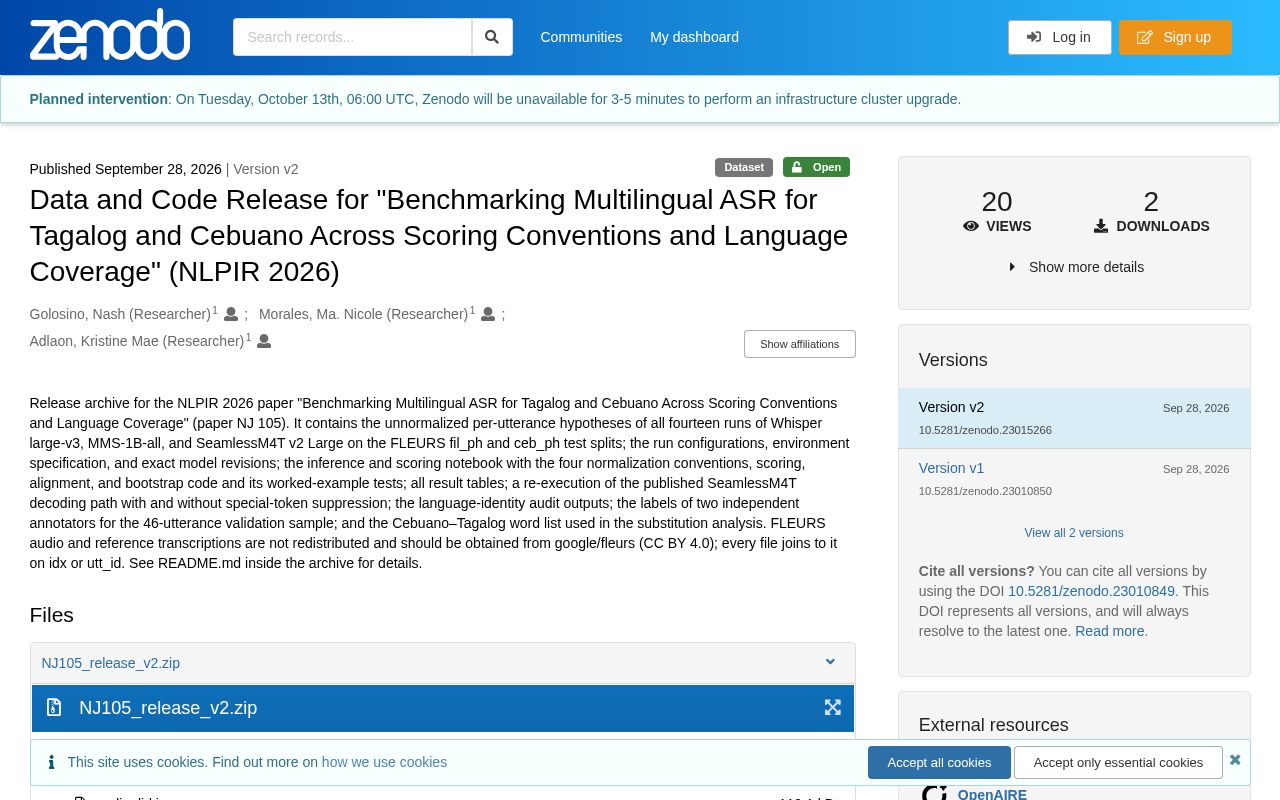Click fullscreen icon on NJ105_release_v2.zip preview
Viewport: 1280px width, 800px height.
click(x=833, y=707)
